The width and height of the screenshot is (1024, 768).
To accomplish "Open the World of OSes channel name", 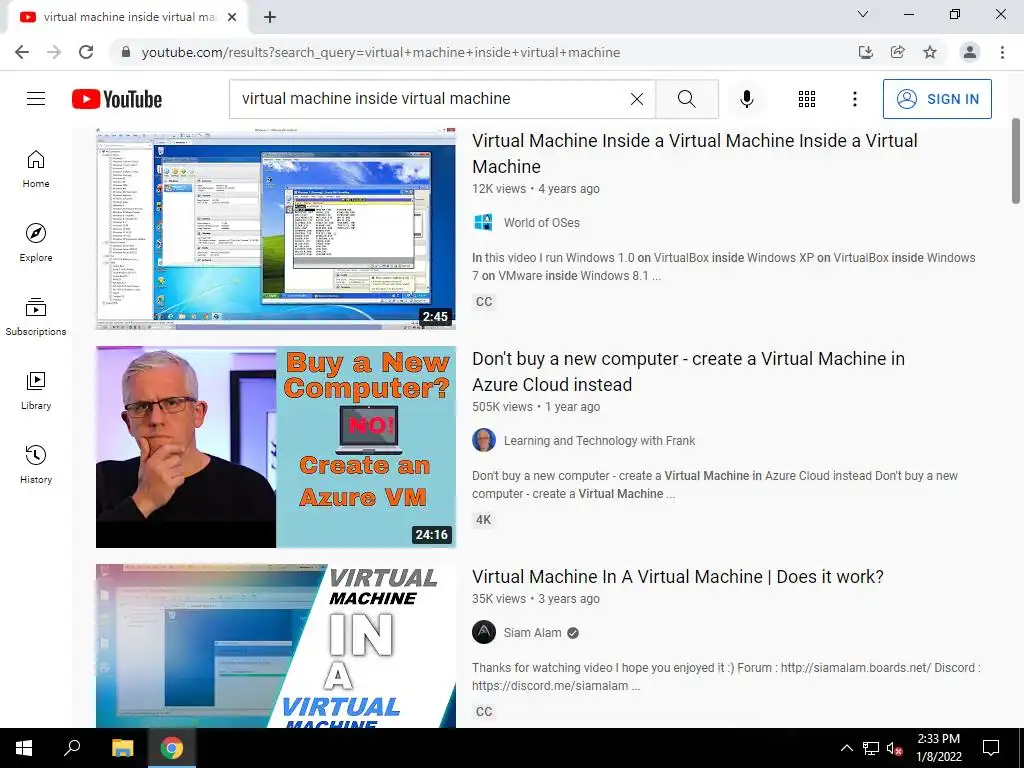I will coord(541,223).
